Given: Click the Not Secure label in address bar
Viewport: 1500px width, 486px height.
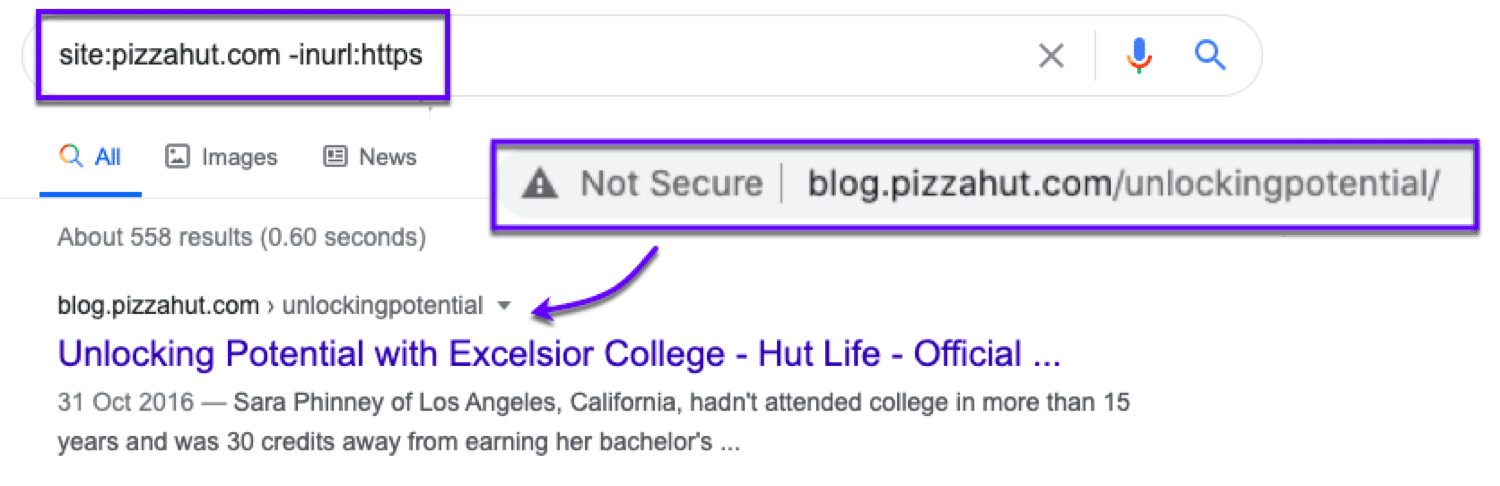Looking at the screenshot, I should (x=671, y=184).
